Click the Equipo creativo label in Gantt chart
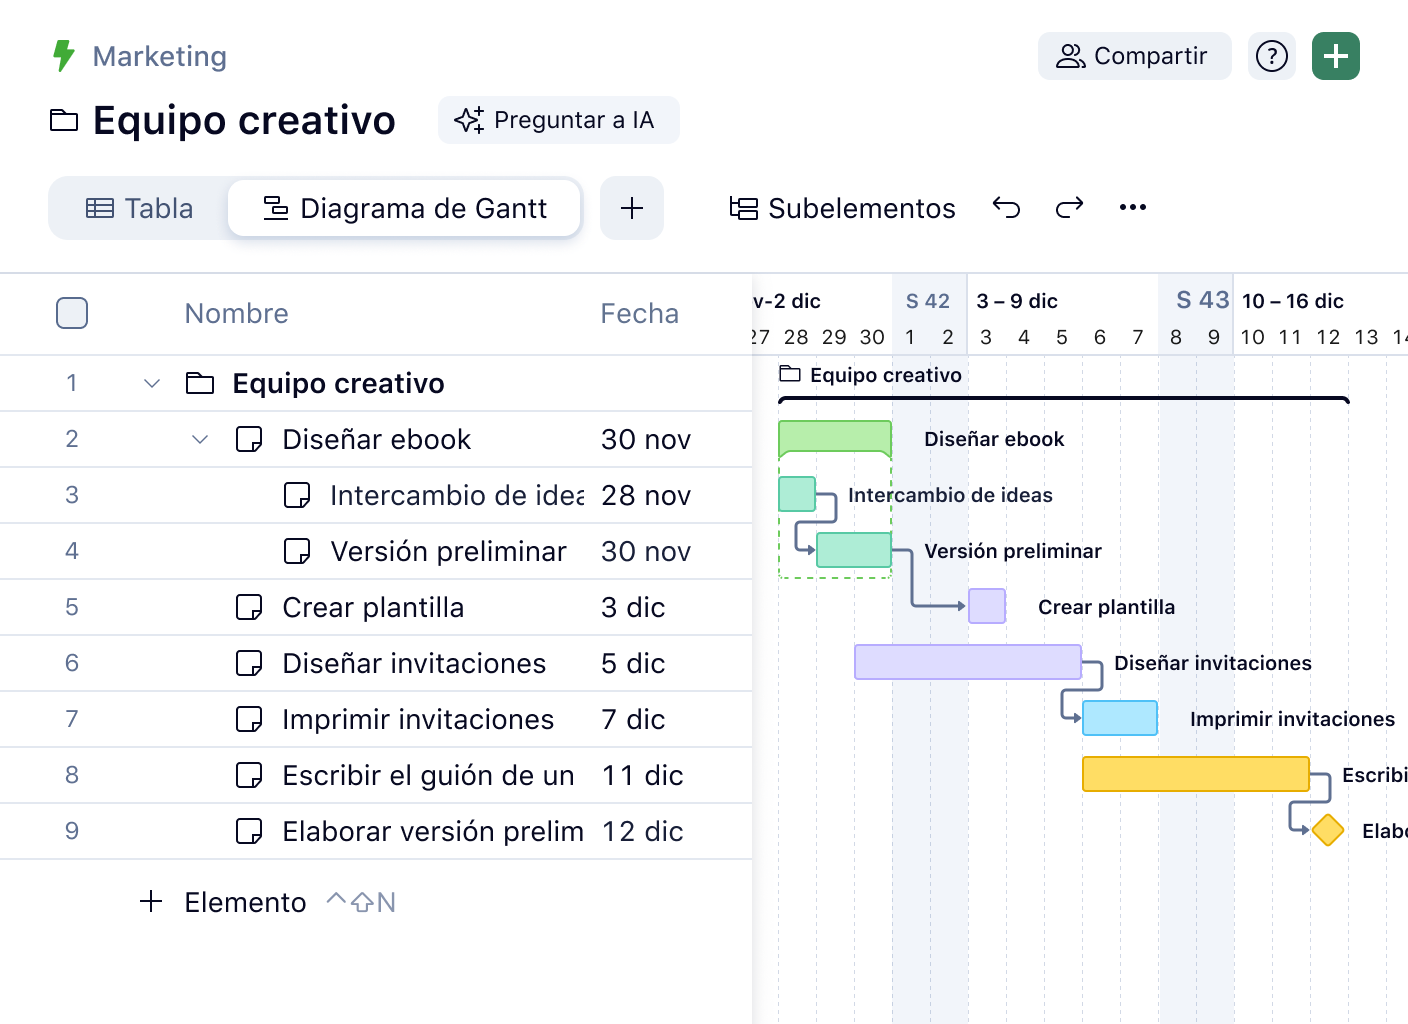This screenshot has width=1408, height=1024. click(886, 375)
